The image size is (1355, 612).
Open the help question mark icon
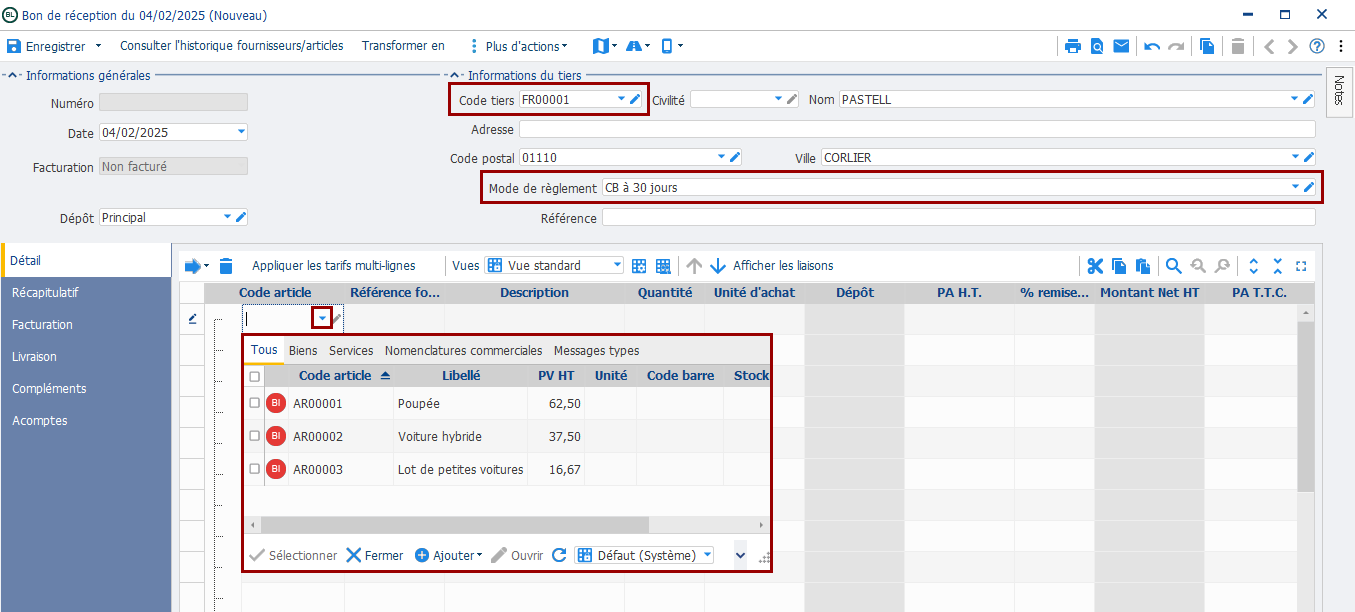1317,46
